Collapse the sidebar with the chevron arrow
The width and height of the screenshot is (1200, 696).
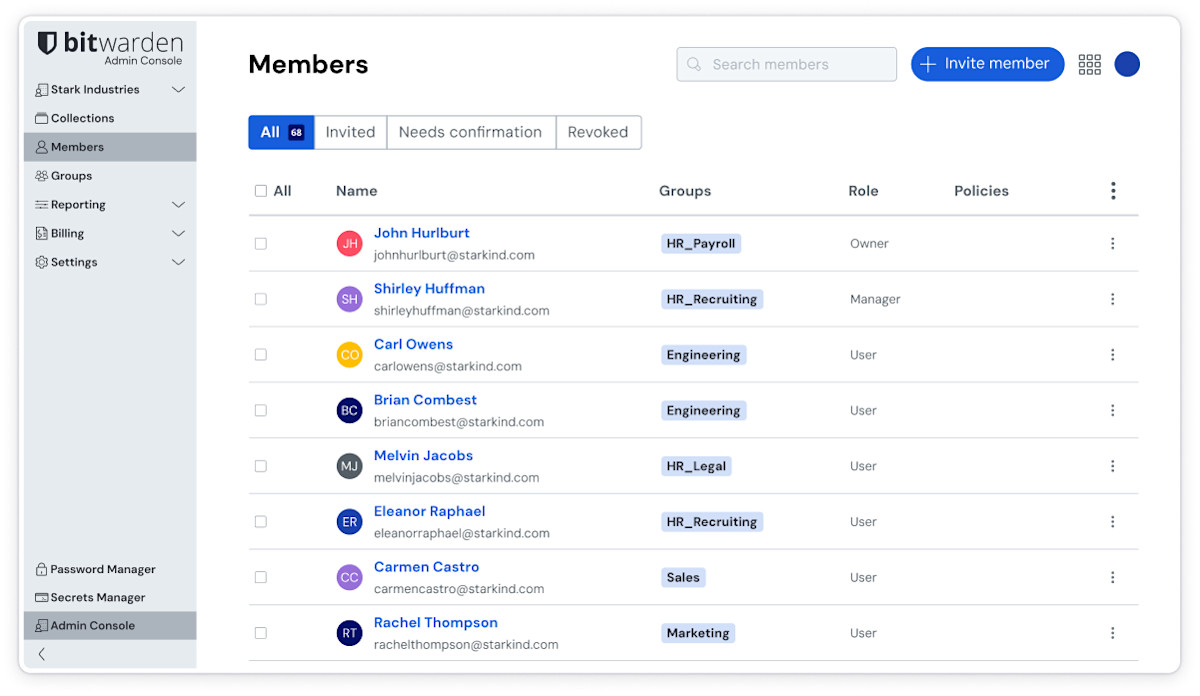click(42, 654)
